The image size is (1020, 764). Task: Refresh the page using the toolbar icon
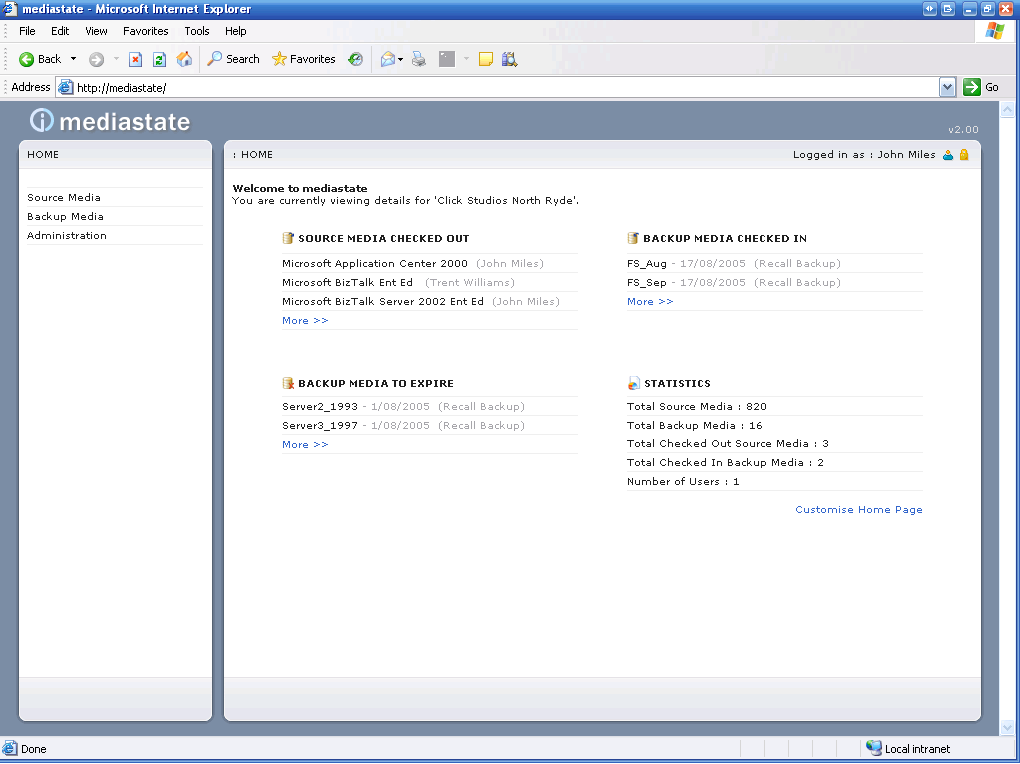(159, 60)
